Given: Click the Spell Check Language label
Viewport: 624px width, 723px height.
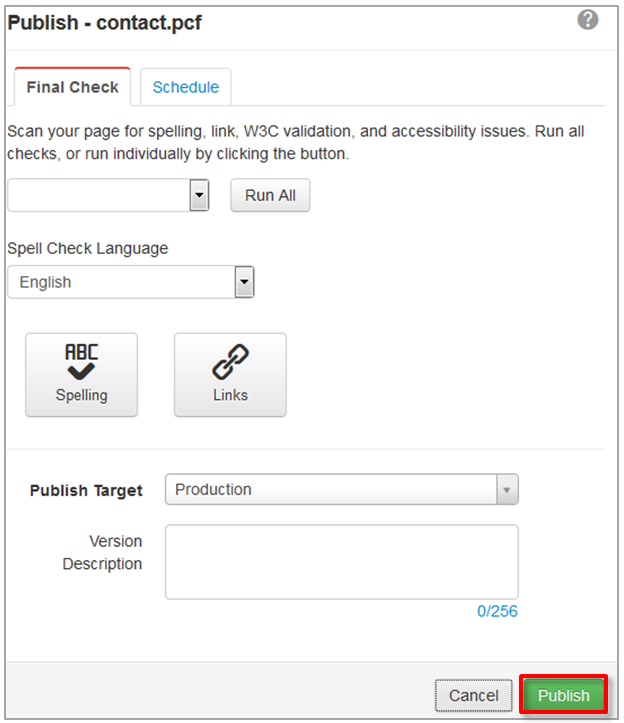Looking at the screenshot, I should click(88, 248).
